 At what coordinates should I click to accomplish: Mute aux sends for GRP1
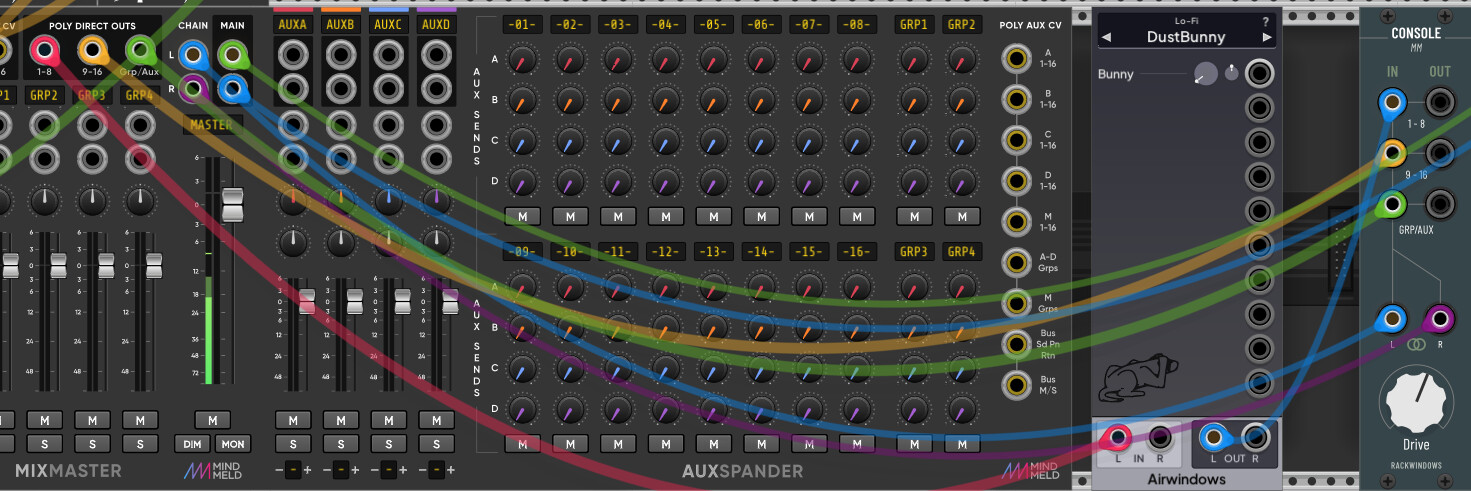point(913,216)
